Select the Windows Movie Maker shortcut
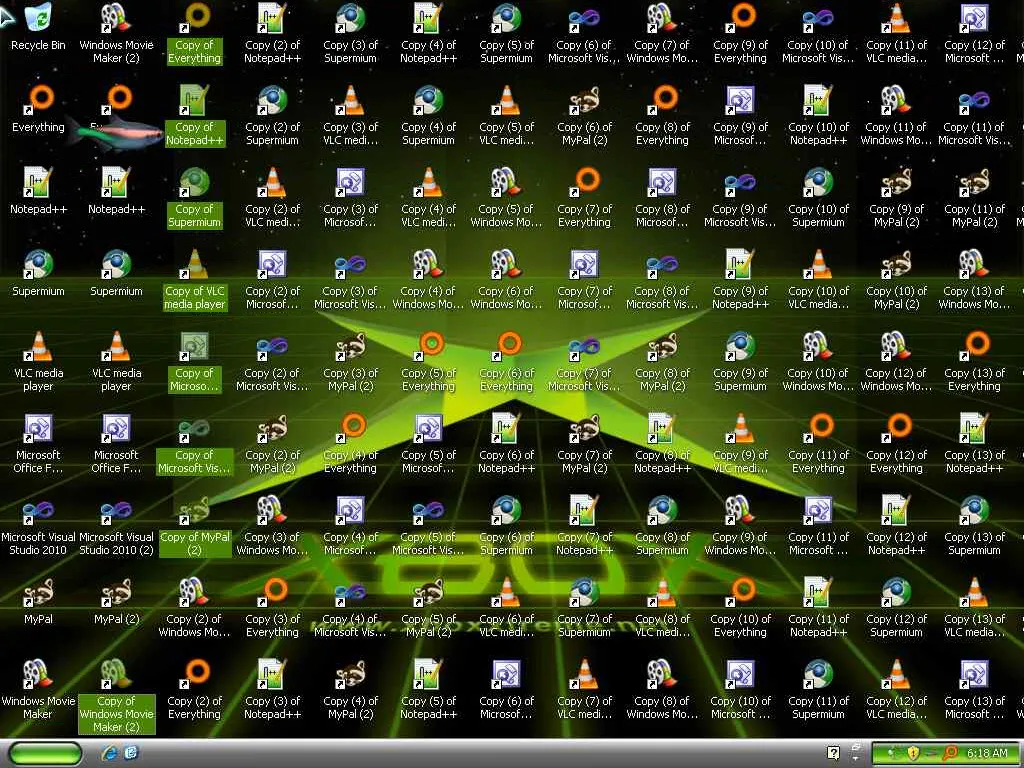1024x768 pixels. 38,689
